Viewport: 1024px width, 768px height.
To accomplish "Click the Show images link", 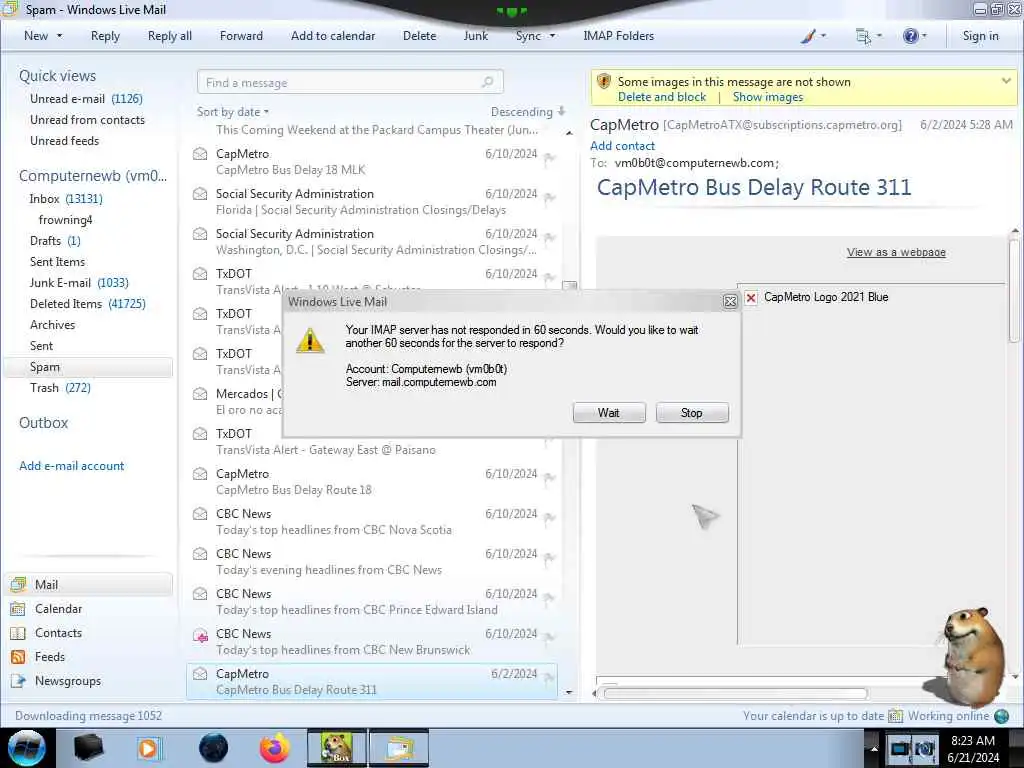I will [768, 97].
